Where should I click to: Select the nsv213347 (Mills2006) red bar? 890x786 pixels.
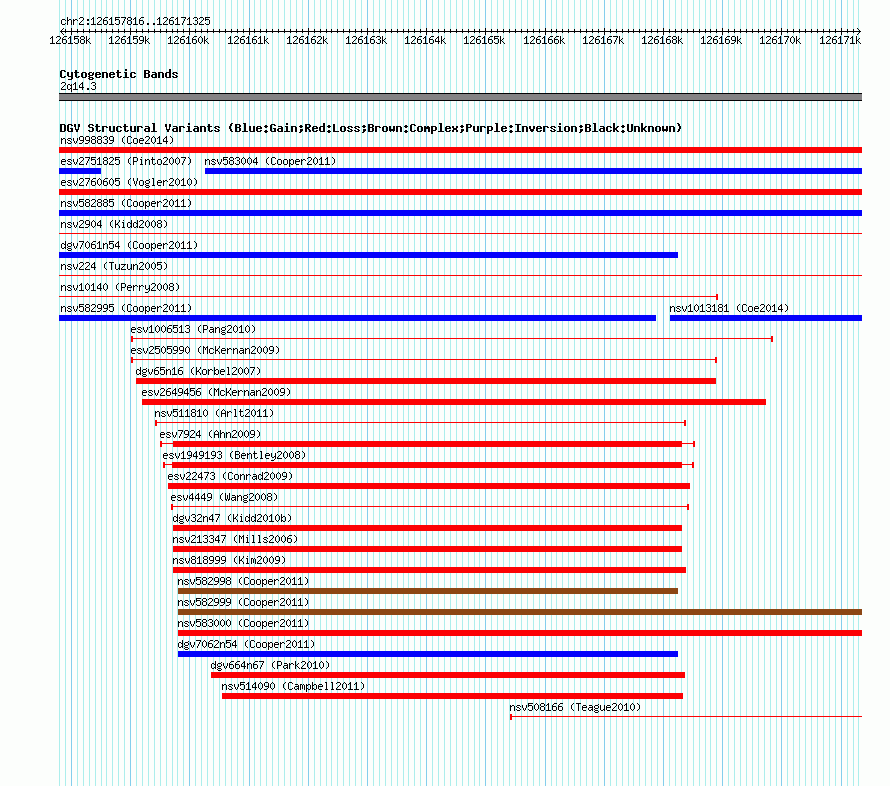point(427,549)
